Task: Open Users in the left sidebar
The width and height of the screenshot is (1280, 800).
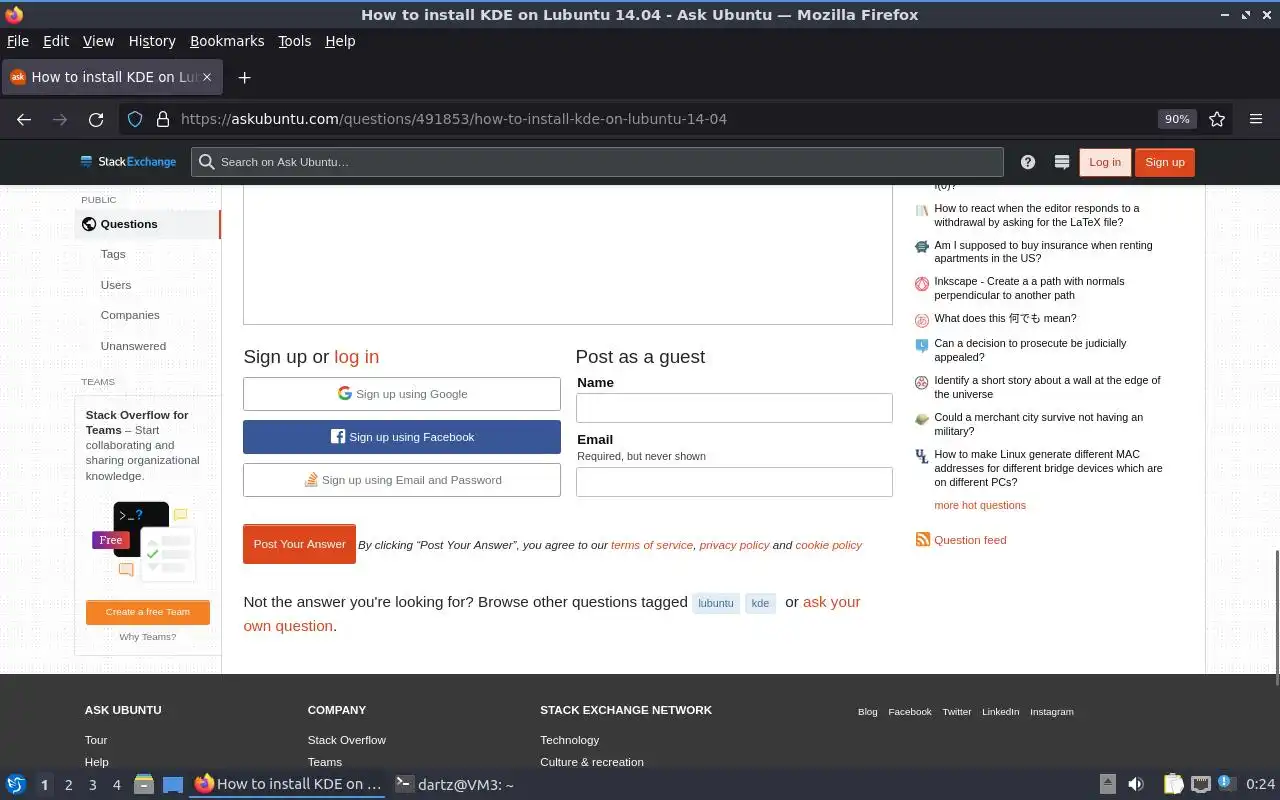Action: (x=116, y=285)
